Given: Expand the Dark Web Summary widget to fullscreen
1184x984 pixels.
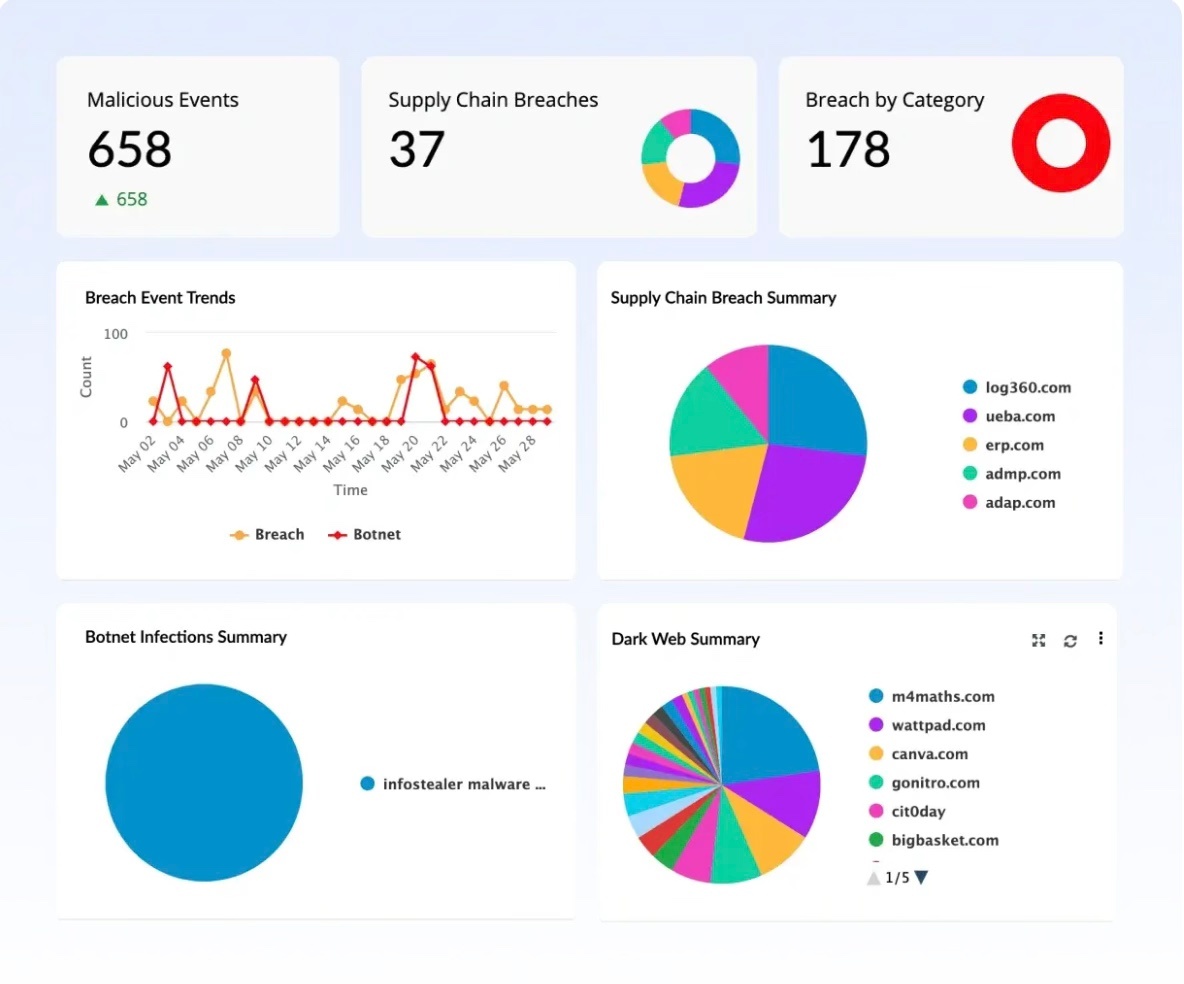Looking at the screenshot, I should point(1038,640).
